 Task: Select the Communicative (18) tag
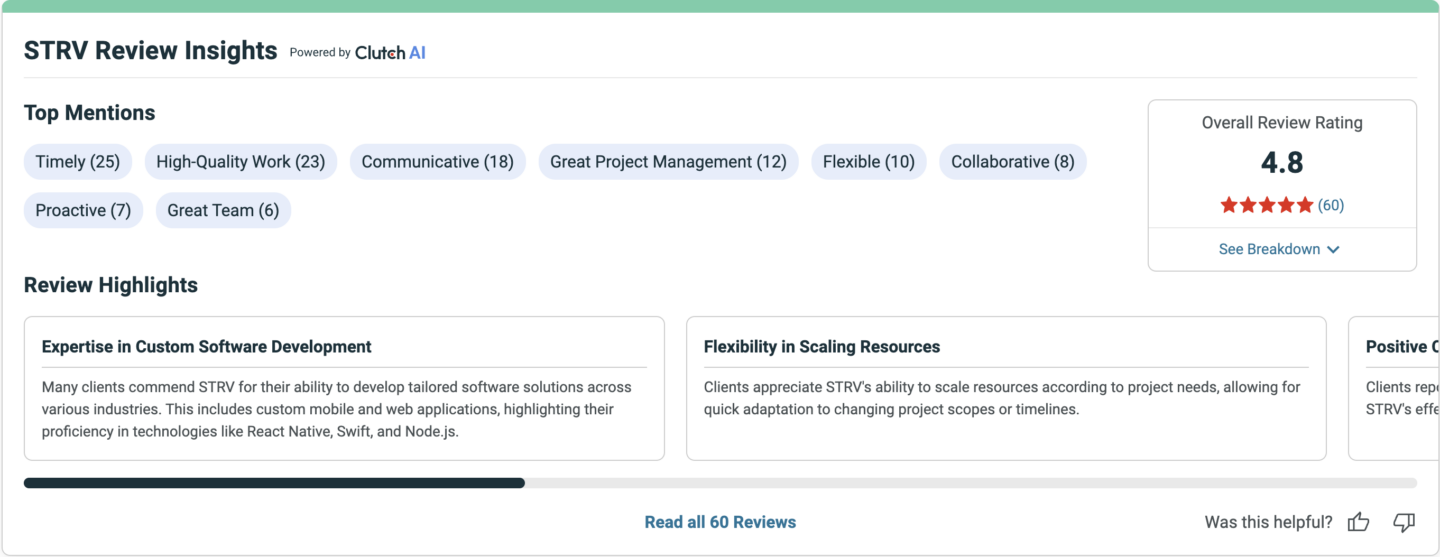(438, 162)
